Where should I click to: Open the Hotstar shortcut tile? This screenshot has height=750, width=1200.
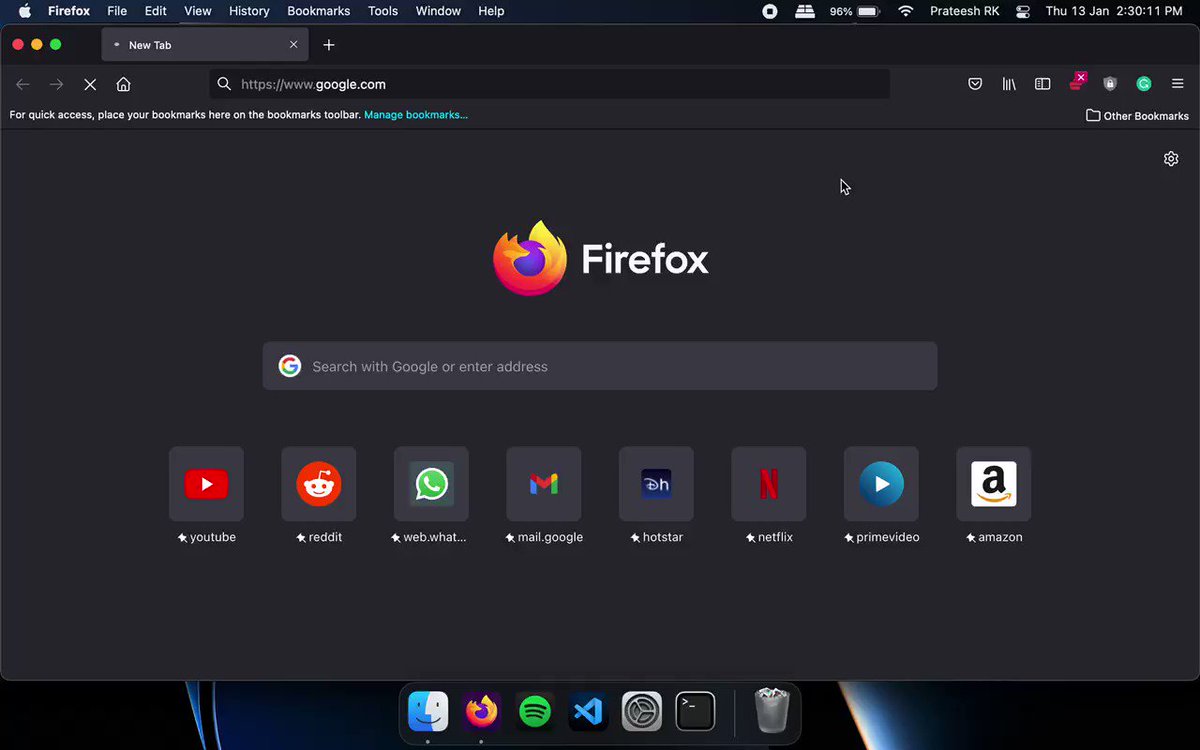tap(656, 484)
